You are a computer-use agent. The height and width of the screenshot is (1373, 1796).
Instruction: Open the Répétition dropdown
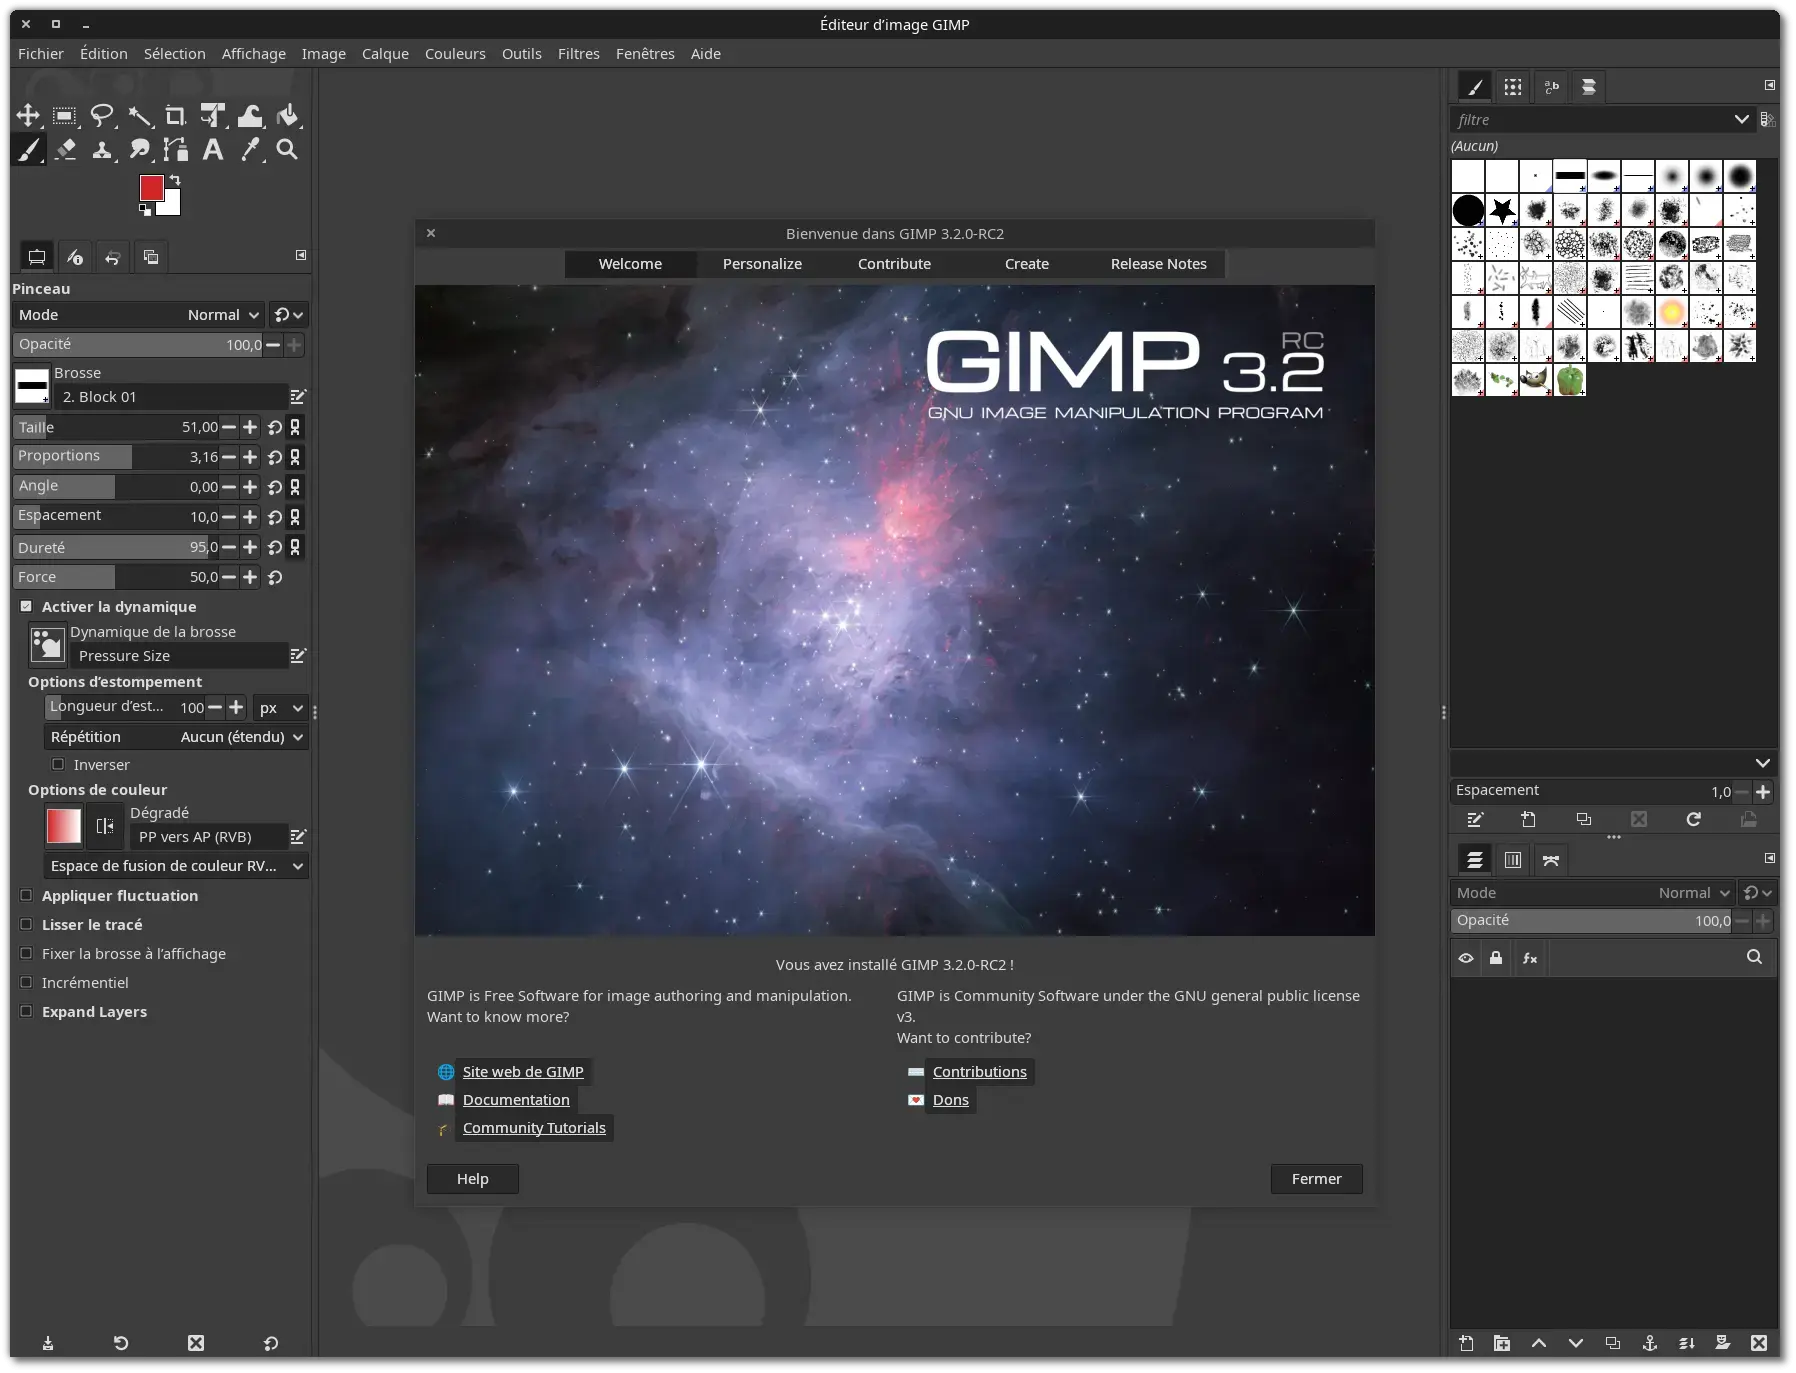pos(237,737)
